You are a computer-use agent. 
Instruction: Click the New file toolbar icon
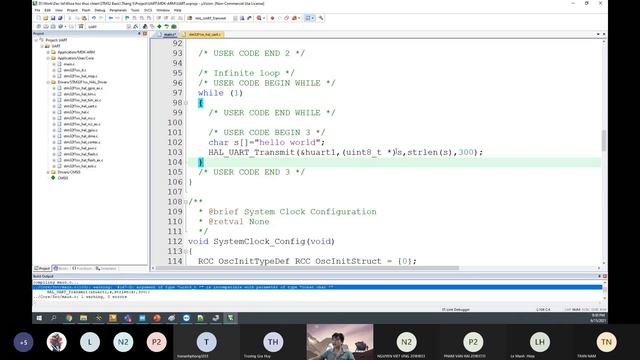pos(38,18)
